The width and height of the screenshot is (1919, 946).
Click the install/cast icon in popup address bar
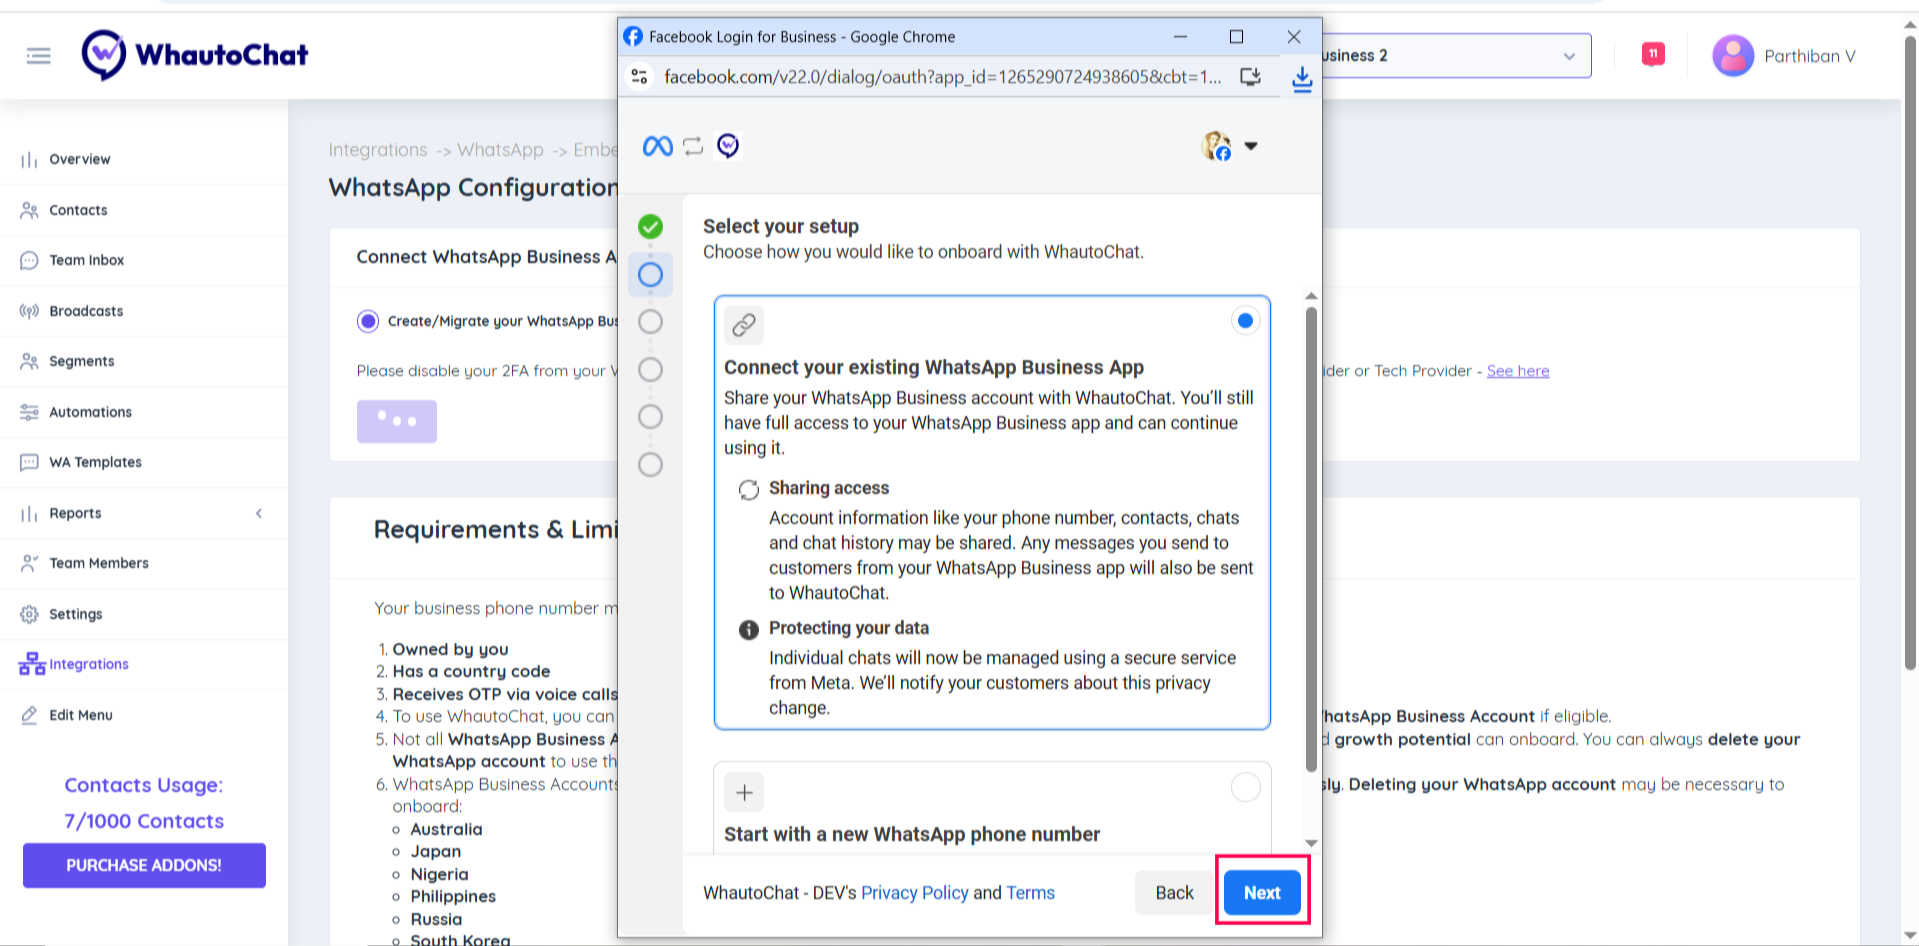(x=1250, y=77)
